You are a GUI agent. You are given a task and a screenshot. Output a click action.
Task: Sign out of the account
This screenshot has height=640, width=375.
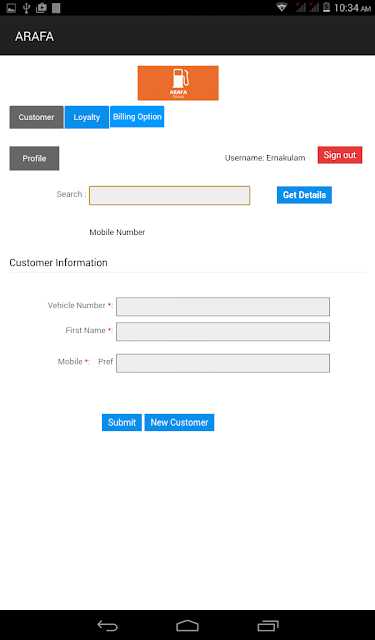point(340,155)
